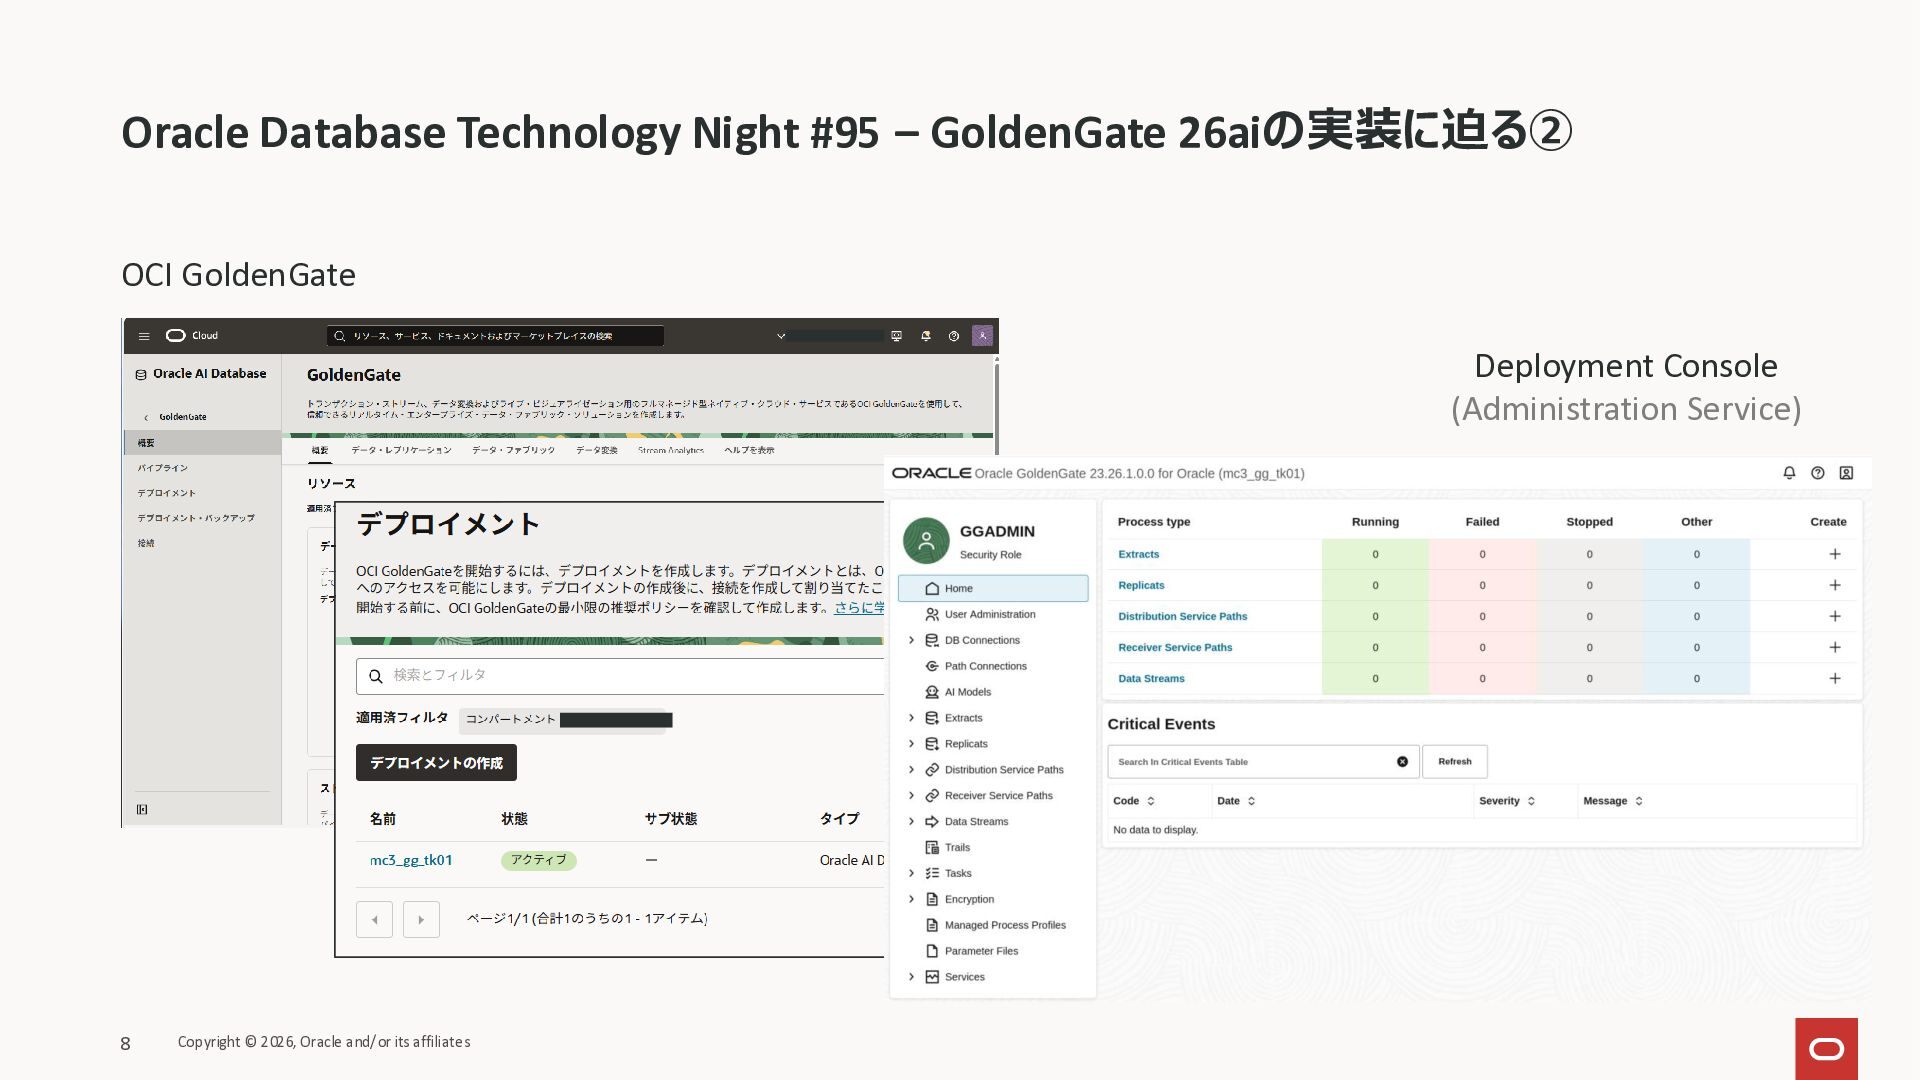
Task: Click the Refresh button for Critical Events
Action: pyautogui.click(x=1454, y=762)
